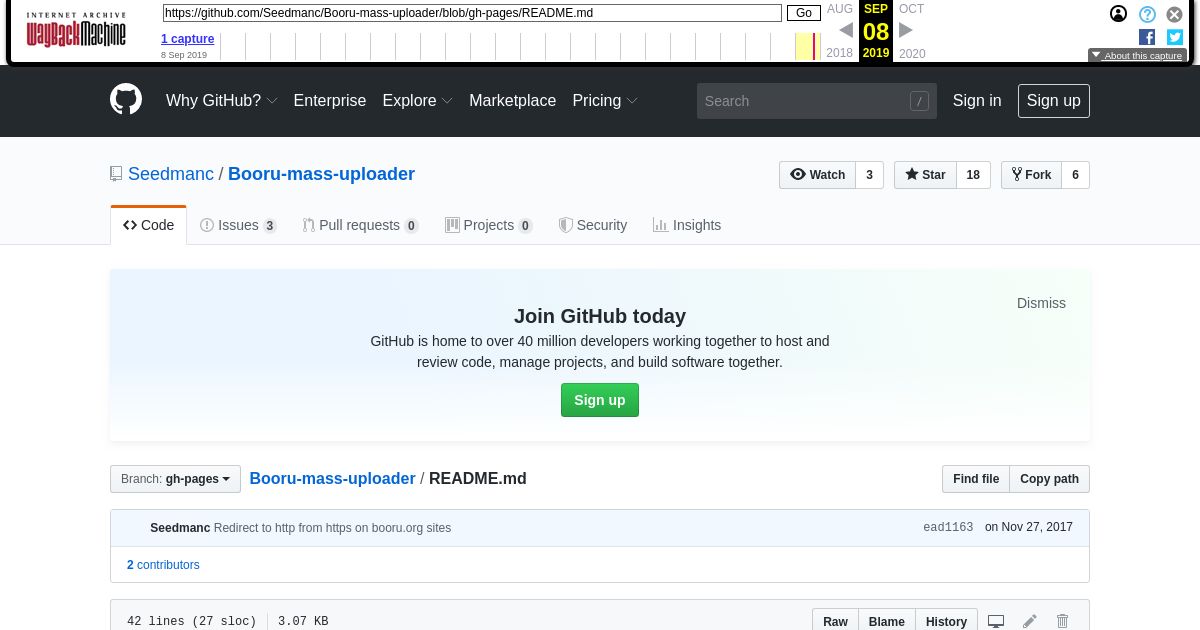Jump to year 2018 in timeline
The width and height of the screenshot is (1200, 630).
[840, 54]
